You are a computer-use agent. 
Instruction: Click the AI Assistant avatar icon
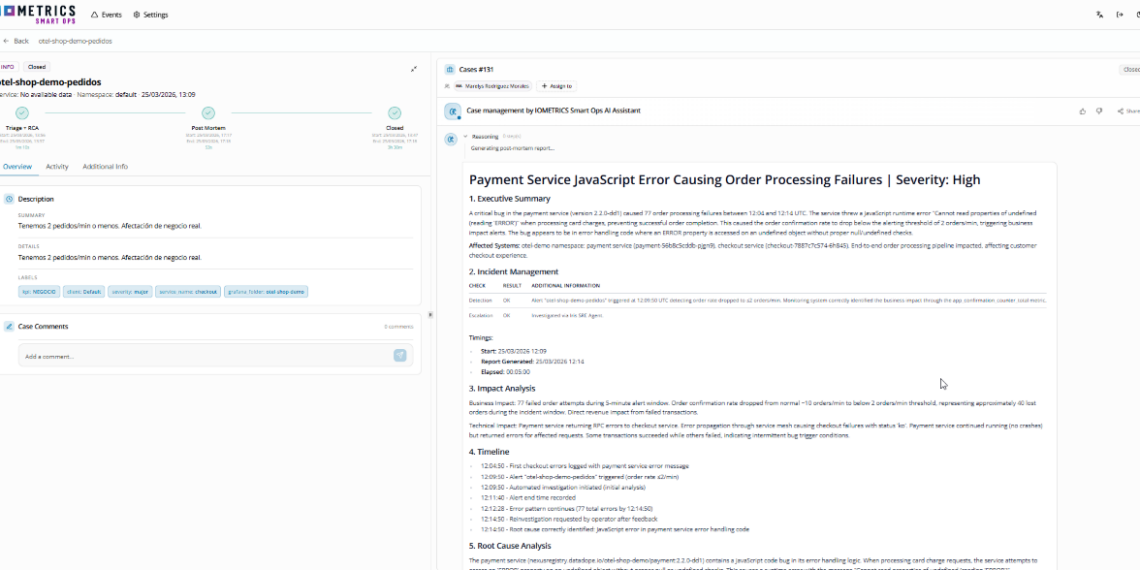pyautogui.click(x=452, y=111)
